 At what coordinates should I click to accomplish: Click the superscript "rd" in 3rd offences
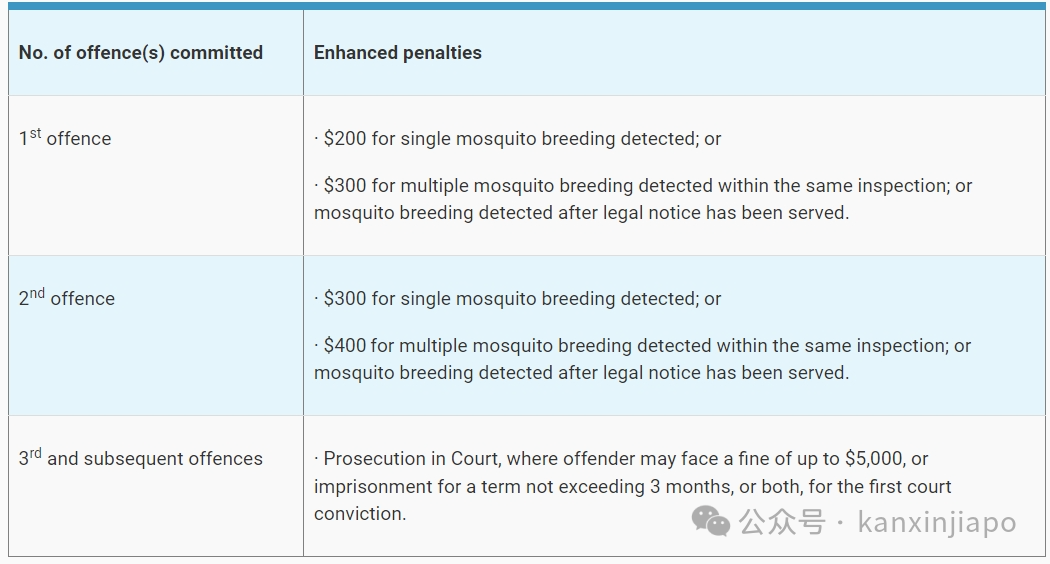[x=35, y=453]
